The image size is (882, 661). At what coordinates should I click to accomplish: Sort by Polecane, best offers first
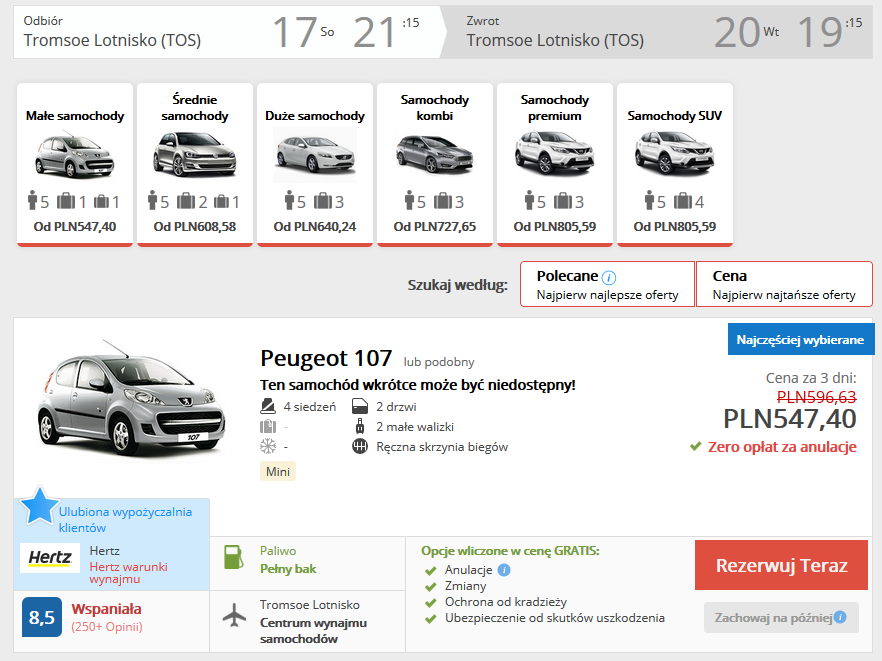pyautogui.click(x=608, y=284)
